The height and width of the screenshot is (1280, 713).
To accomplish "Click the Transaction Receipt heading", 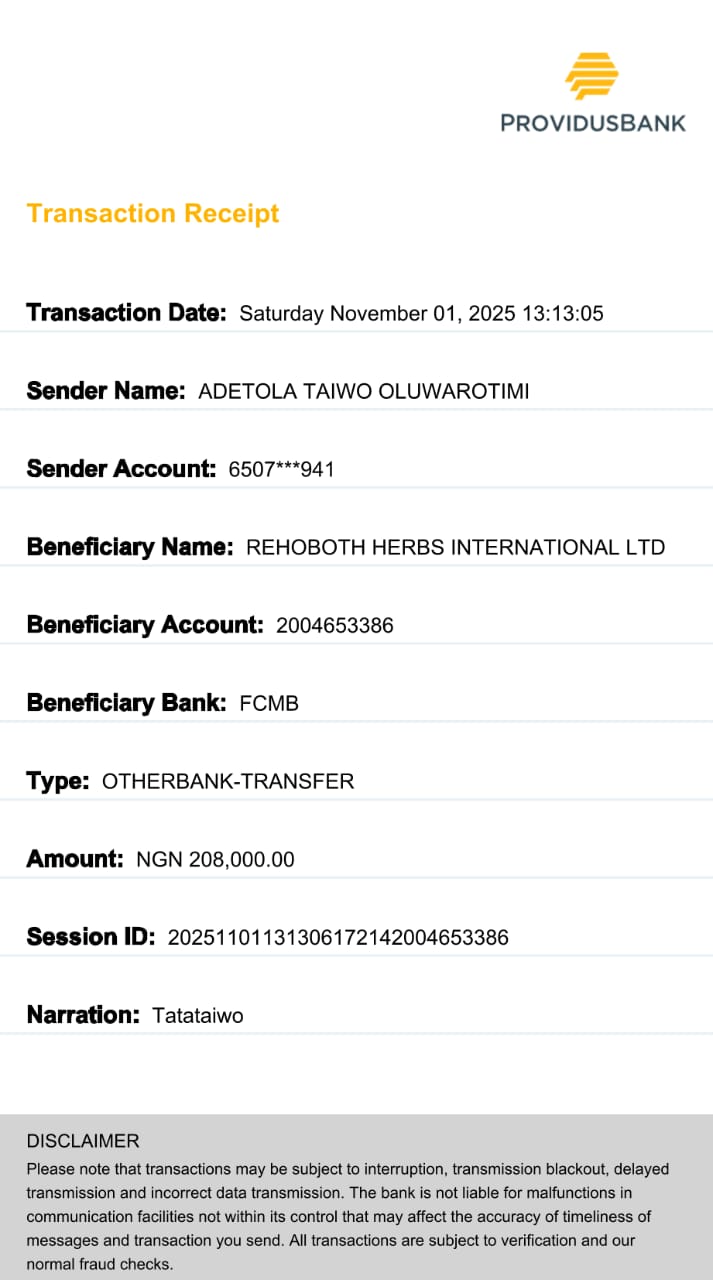I will (153, 213).
